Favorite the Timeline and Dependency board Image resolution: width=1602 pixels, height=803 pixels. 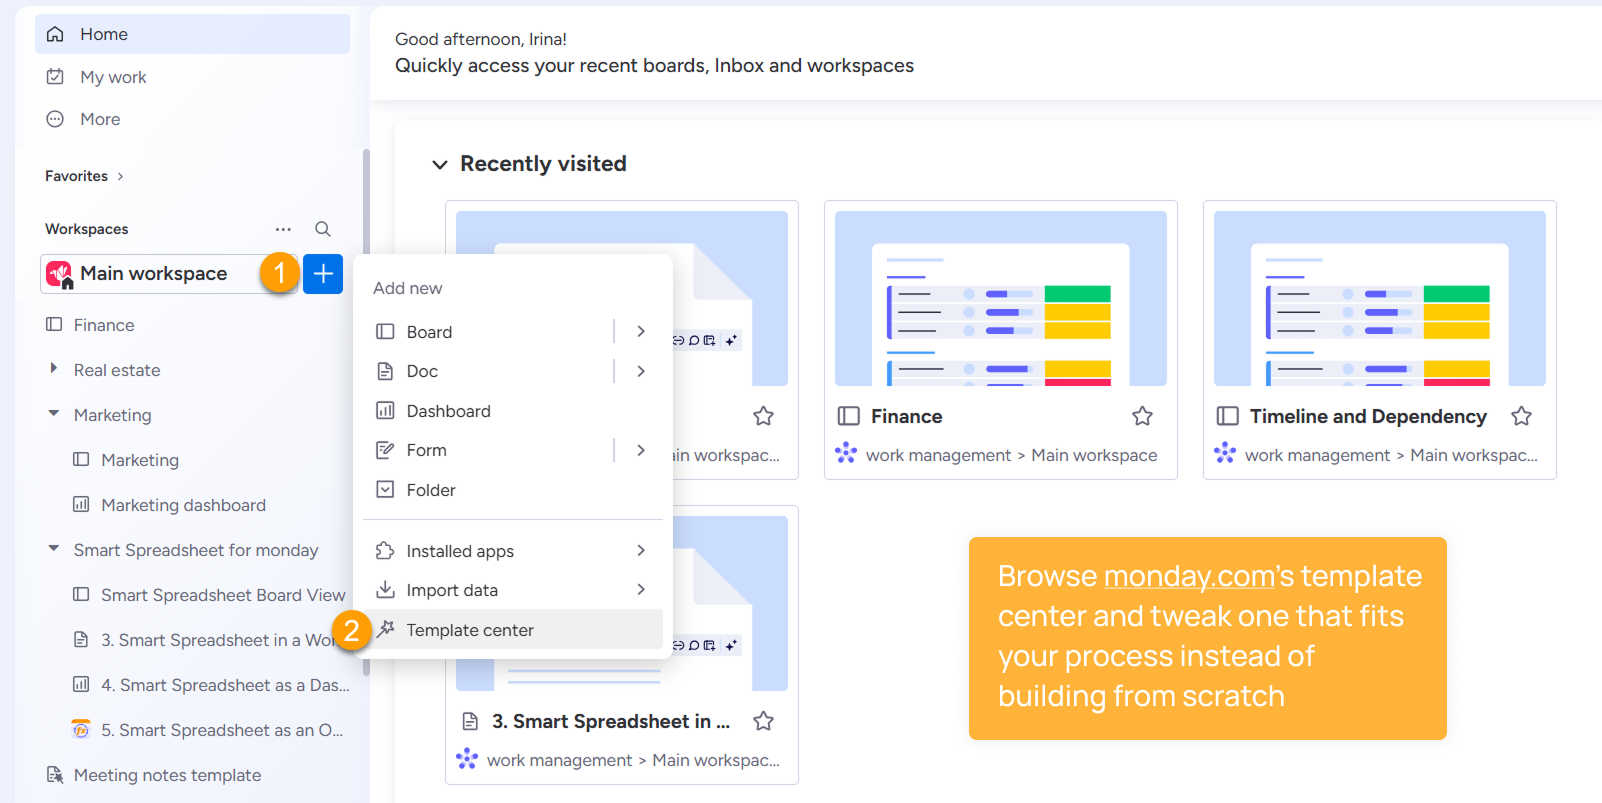tap(1521, 416)
